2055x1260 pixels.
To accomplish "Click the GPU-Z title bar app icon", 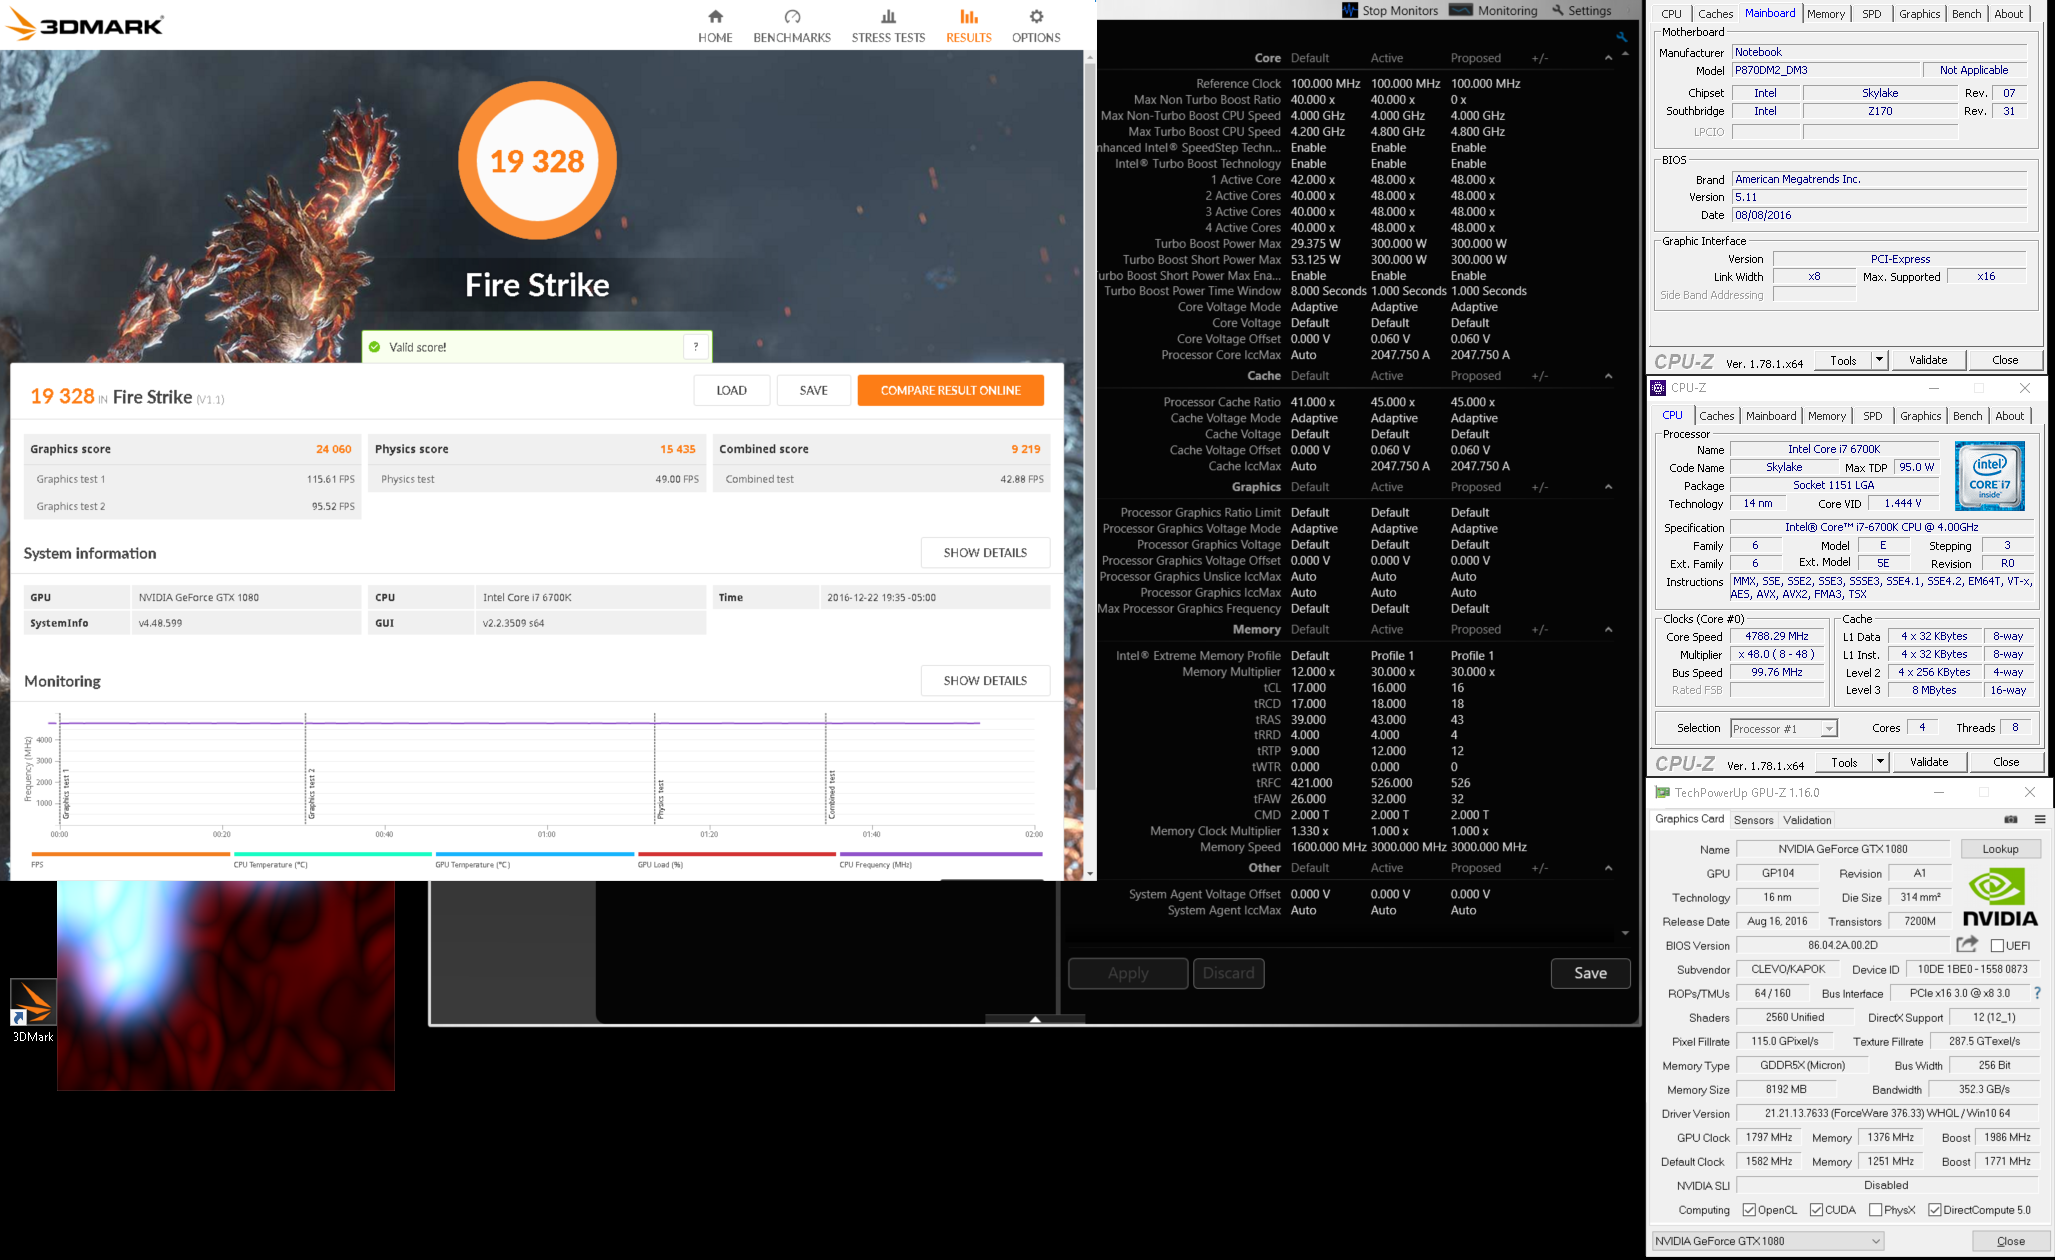I will point(1662,792).
